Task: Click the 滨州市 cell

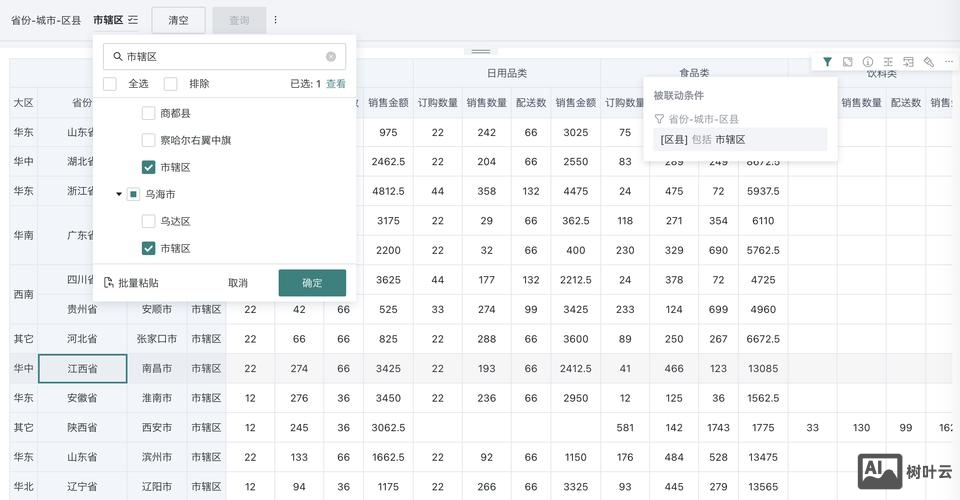Action: click(157, 457)
